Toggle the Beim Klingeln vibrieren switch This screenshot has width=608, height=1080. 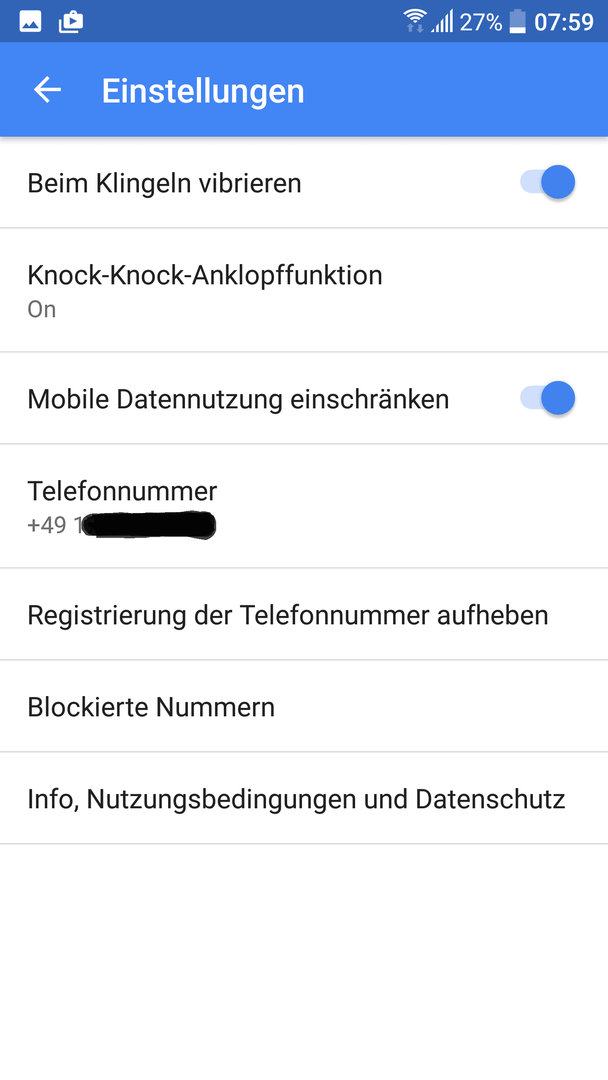(x=548, y=183)
